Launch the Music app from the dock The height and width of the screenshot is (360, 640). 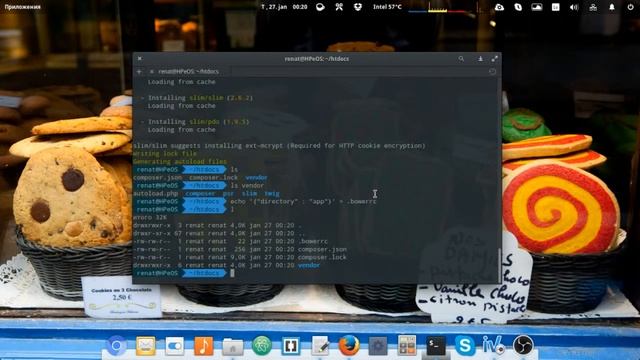coord(204,346)
